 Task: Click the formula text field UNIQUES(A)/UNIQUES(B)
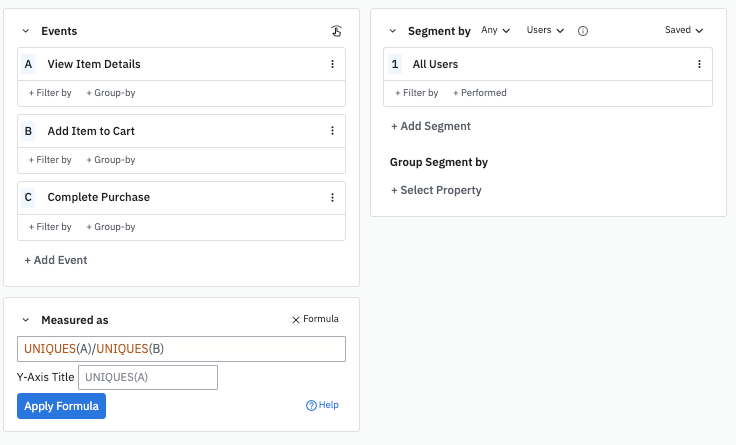pyautogui.click(x=181, y=349)
